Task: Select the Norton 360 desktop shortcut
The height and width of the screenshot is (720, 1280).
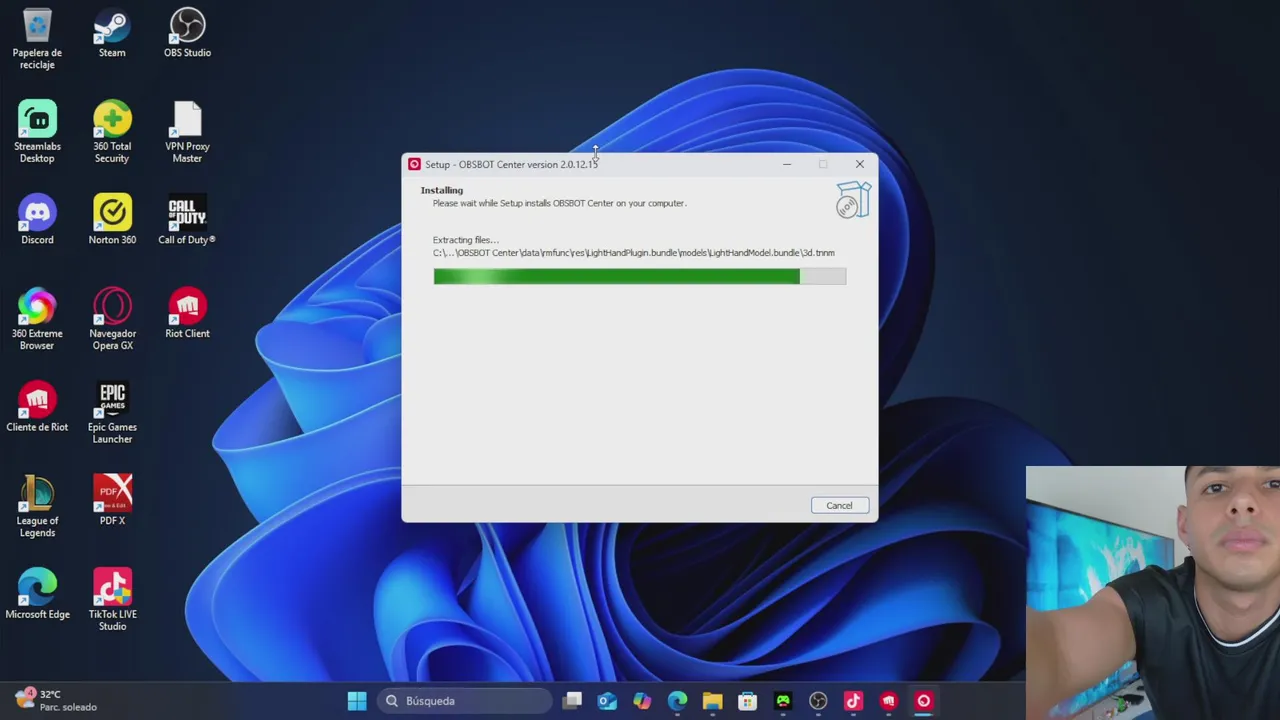Action: pyautogui.click(x=112, y=220)
